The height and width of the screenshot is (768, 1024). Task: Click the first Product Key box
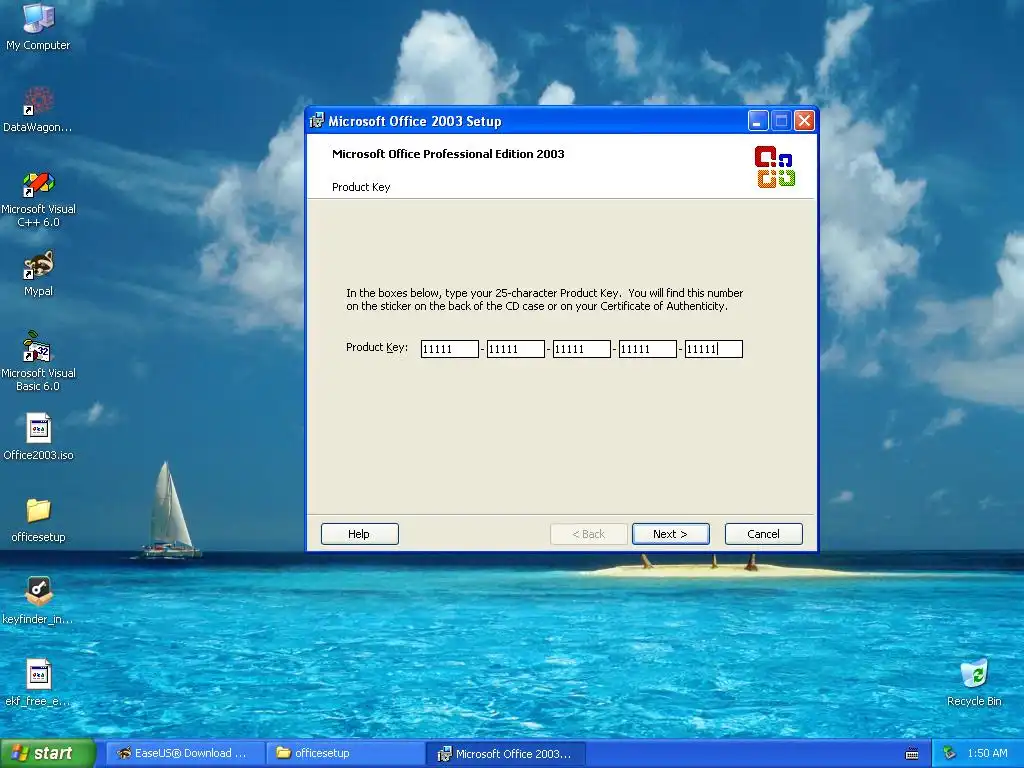tap(449, 349)
